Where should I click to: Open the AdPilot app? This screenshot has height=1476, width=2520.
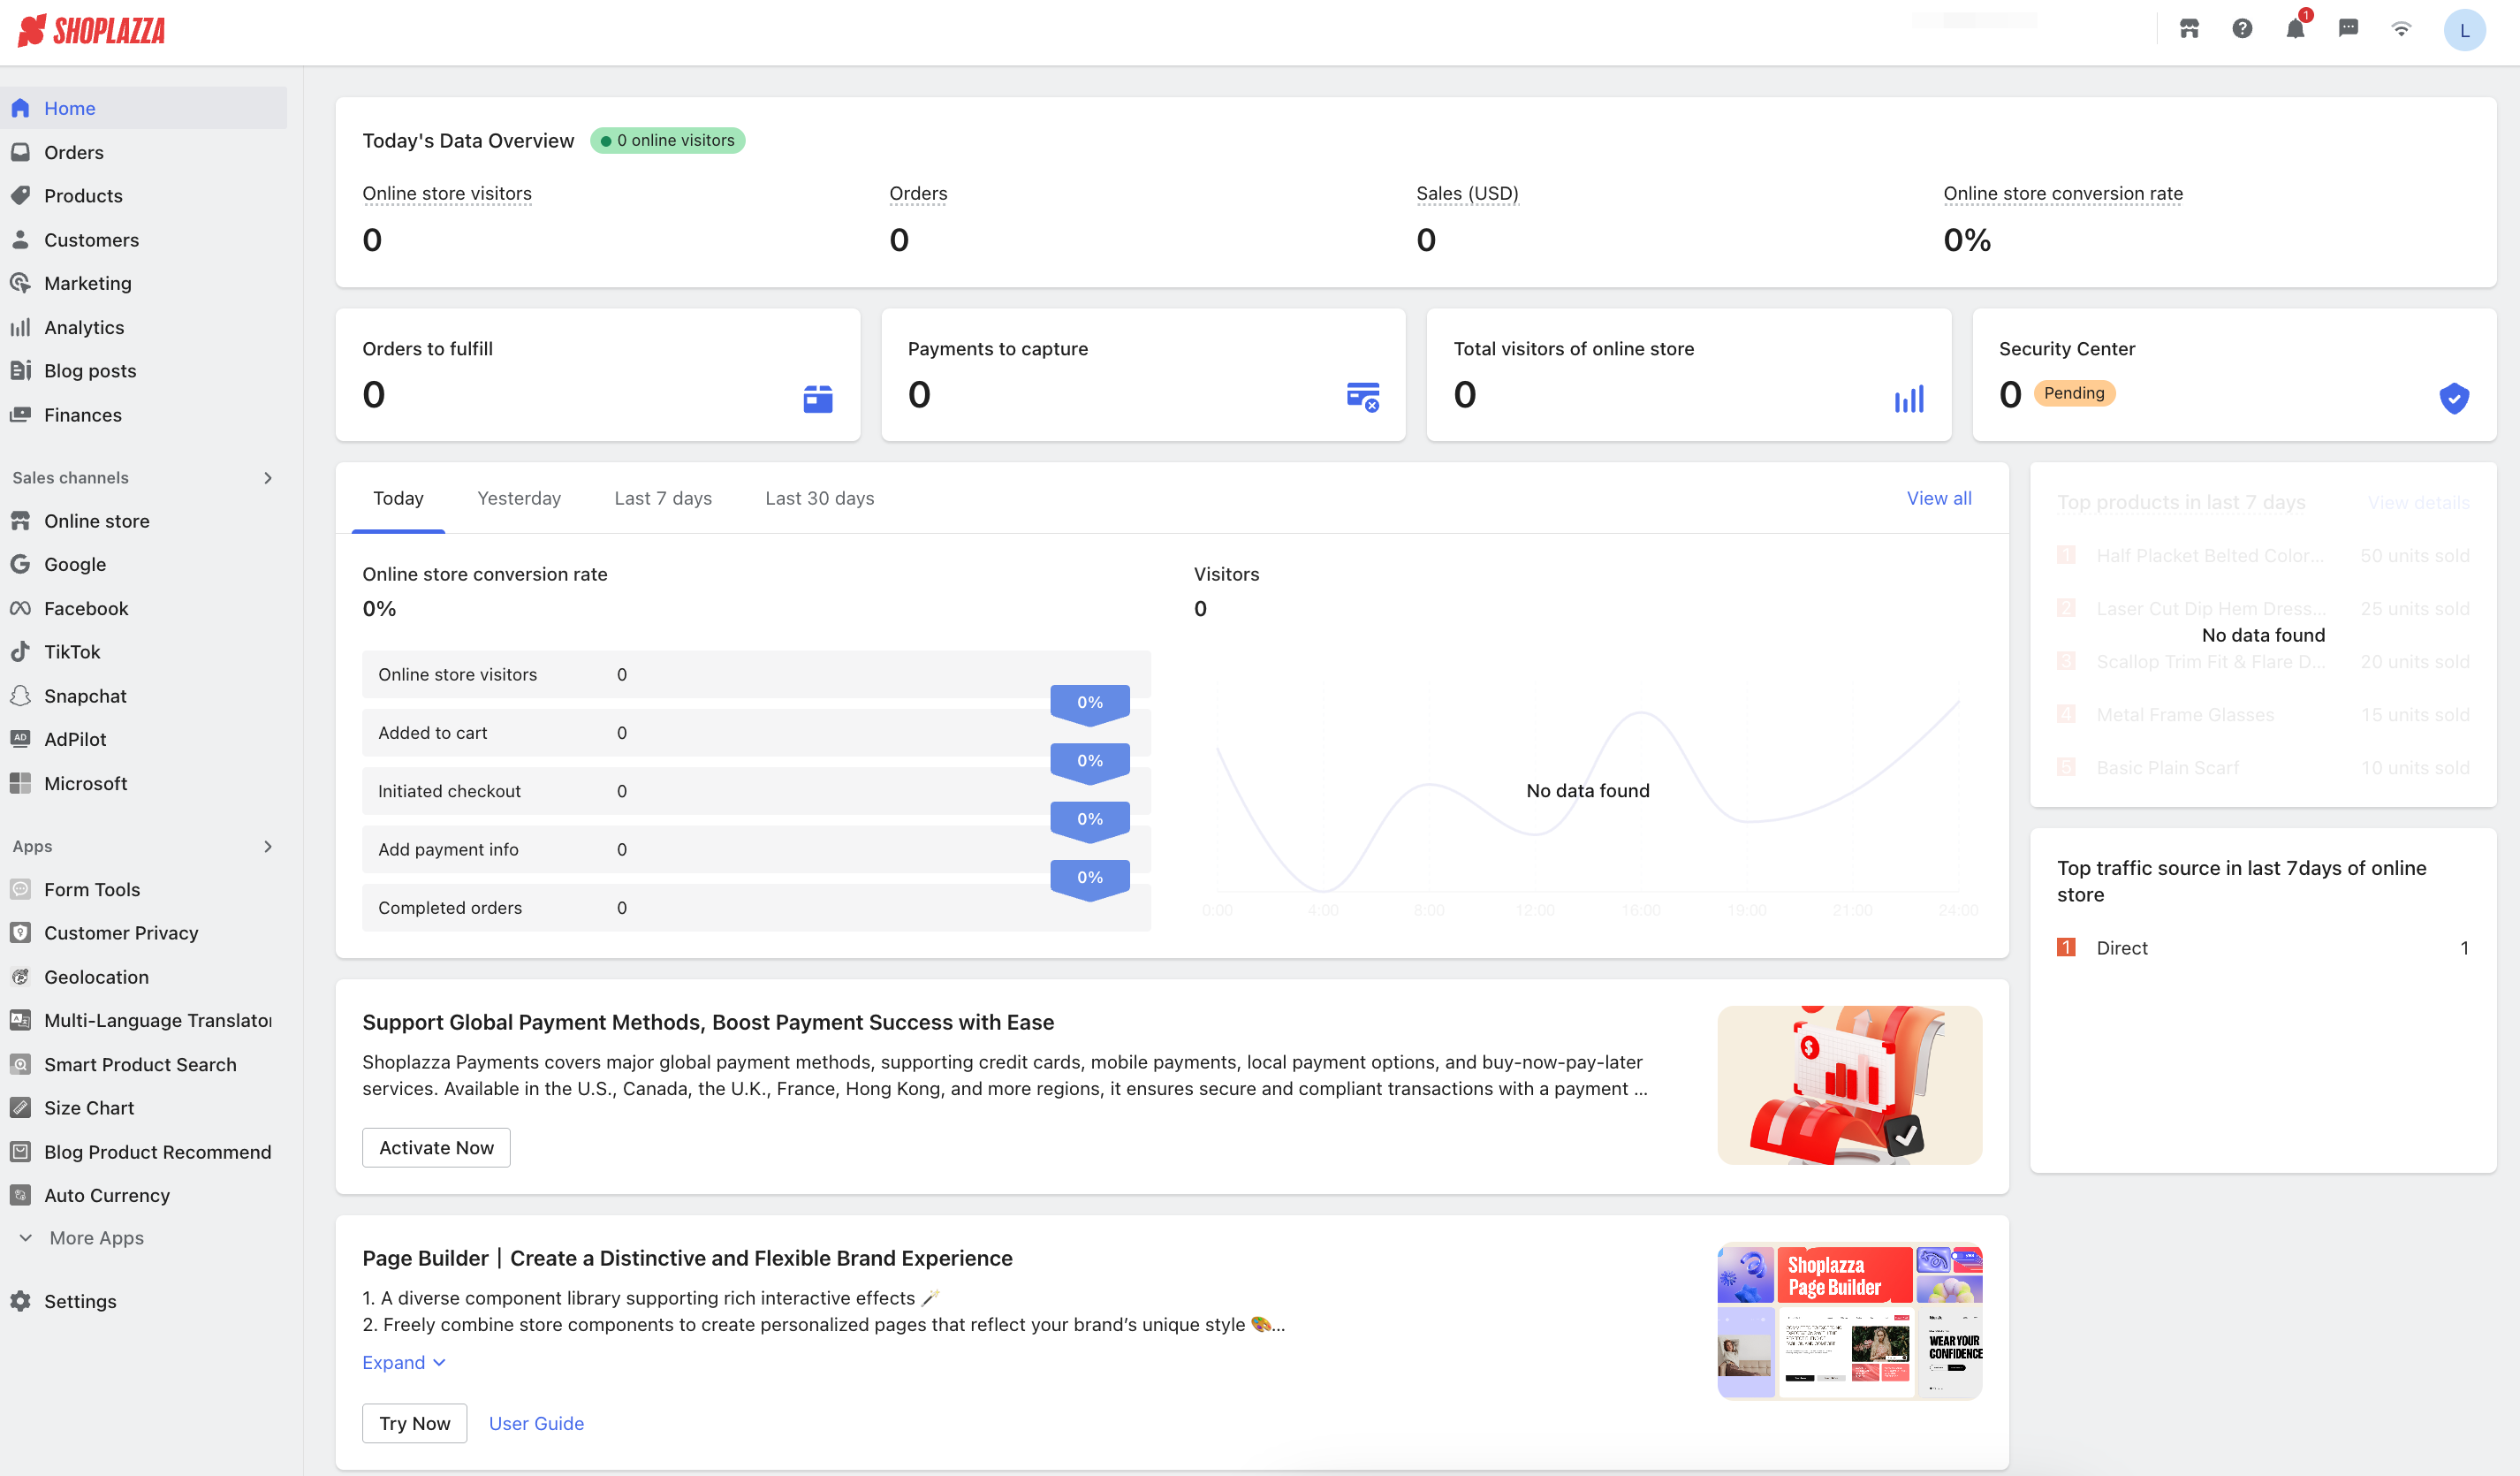click(x=76, y=738)
